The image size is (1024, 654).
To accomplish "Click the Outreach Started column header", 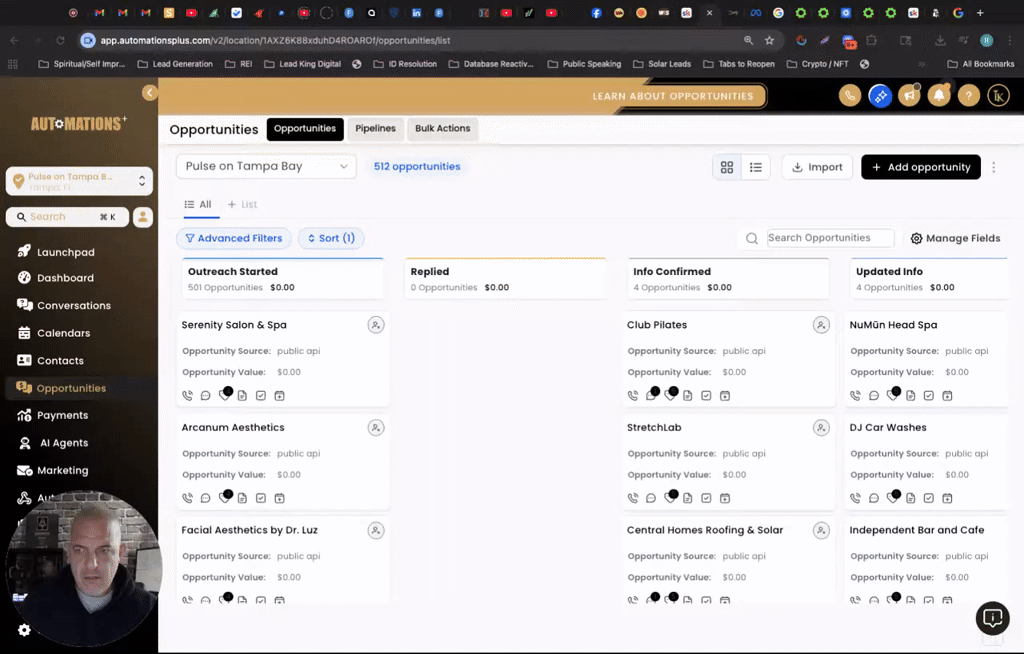I will (282, 279).
